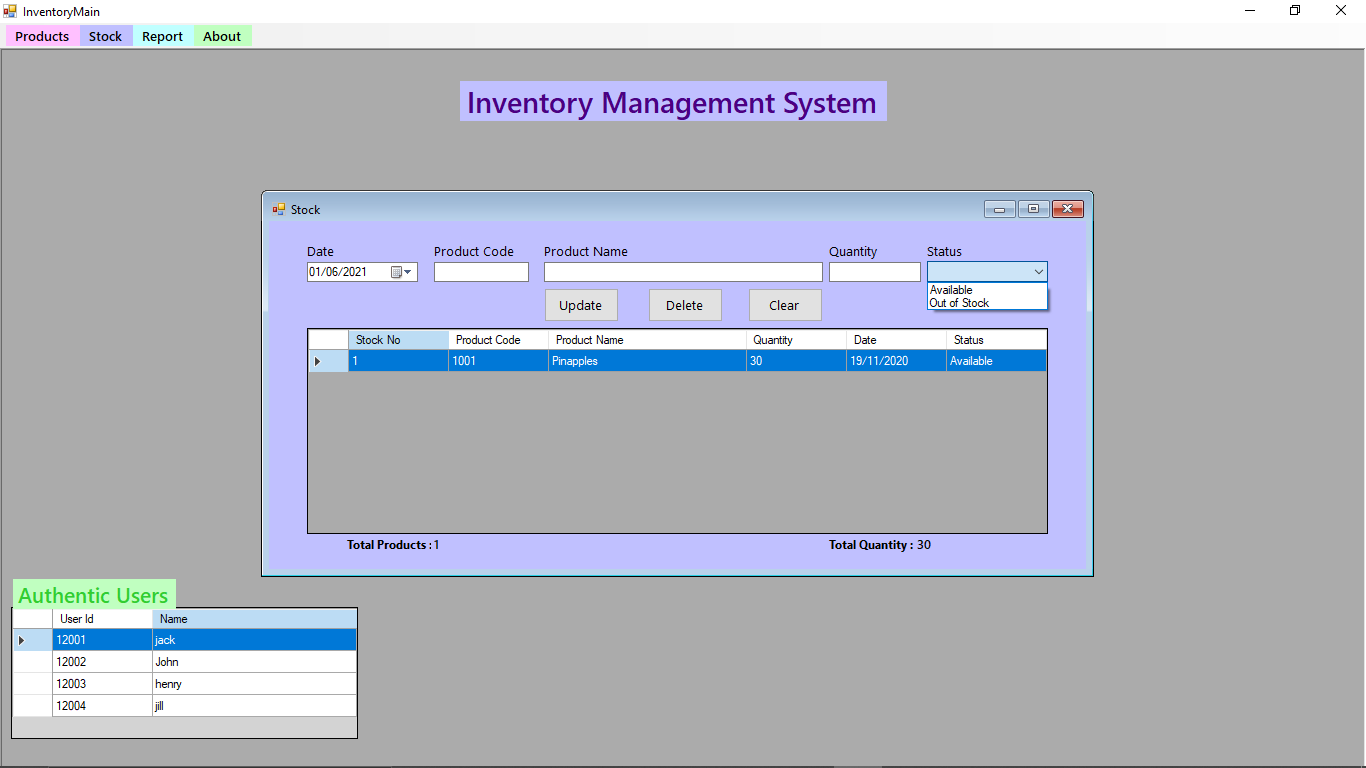This screenshot has height=768, width=1366.
Task: Choose 'Out of Stock' from Status list
Action: (x=987, y=303)
